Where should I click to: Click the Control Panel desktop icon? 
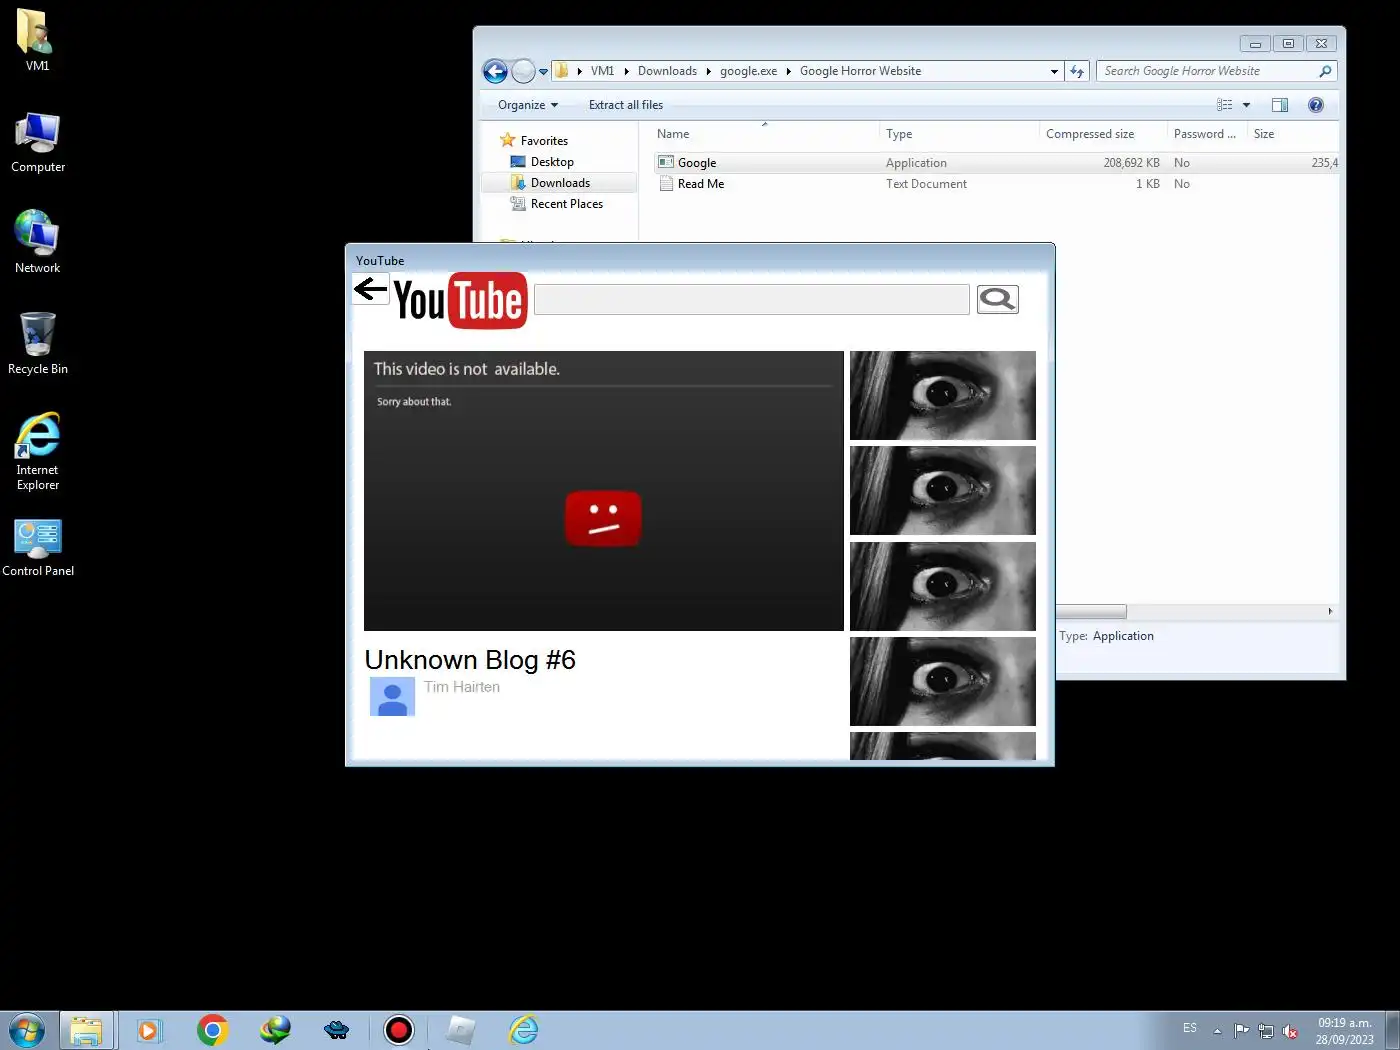[x=38, y=548]
